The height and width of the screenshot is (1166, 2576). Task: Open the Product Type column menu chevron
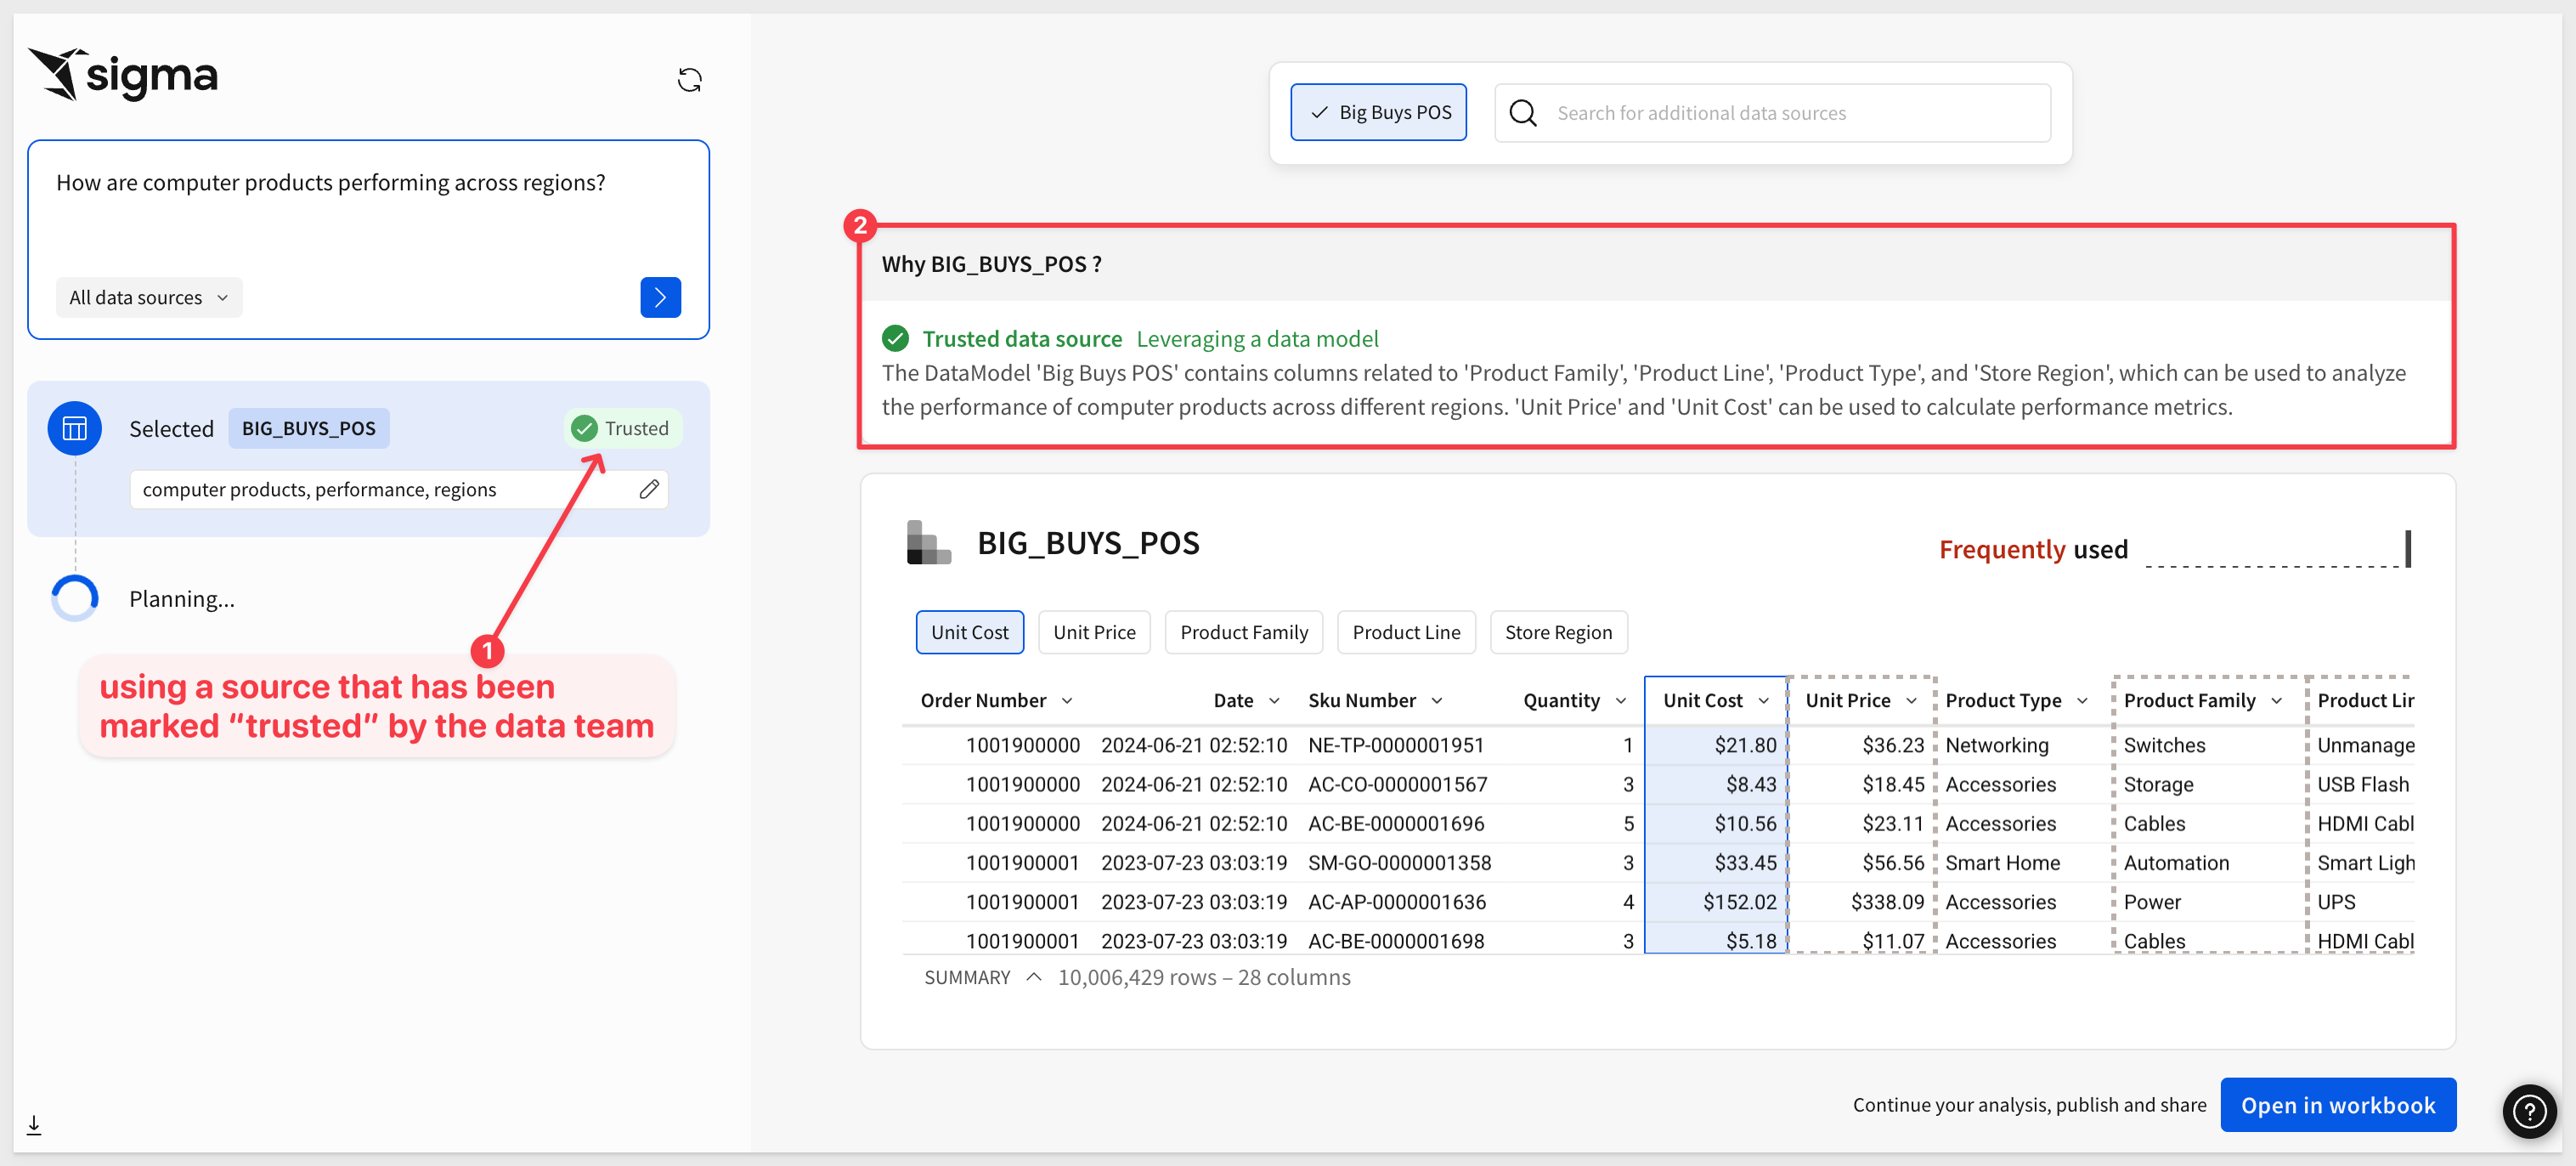[x=2082, y=700]
